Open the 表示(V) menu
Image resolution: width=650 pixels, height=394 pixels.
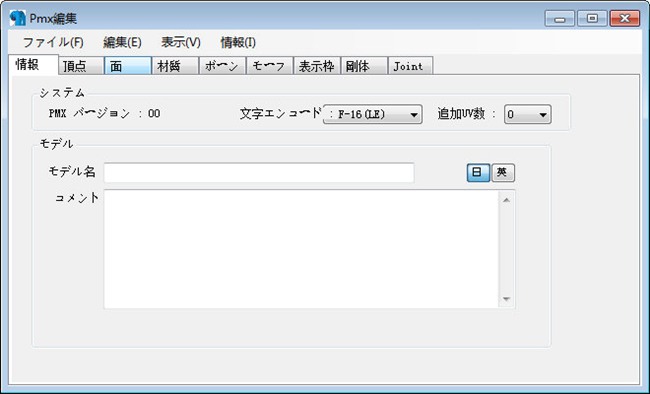tap(181, 42)
